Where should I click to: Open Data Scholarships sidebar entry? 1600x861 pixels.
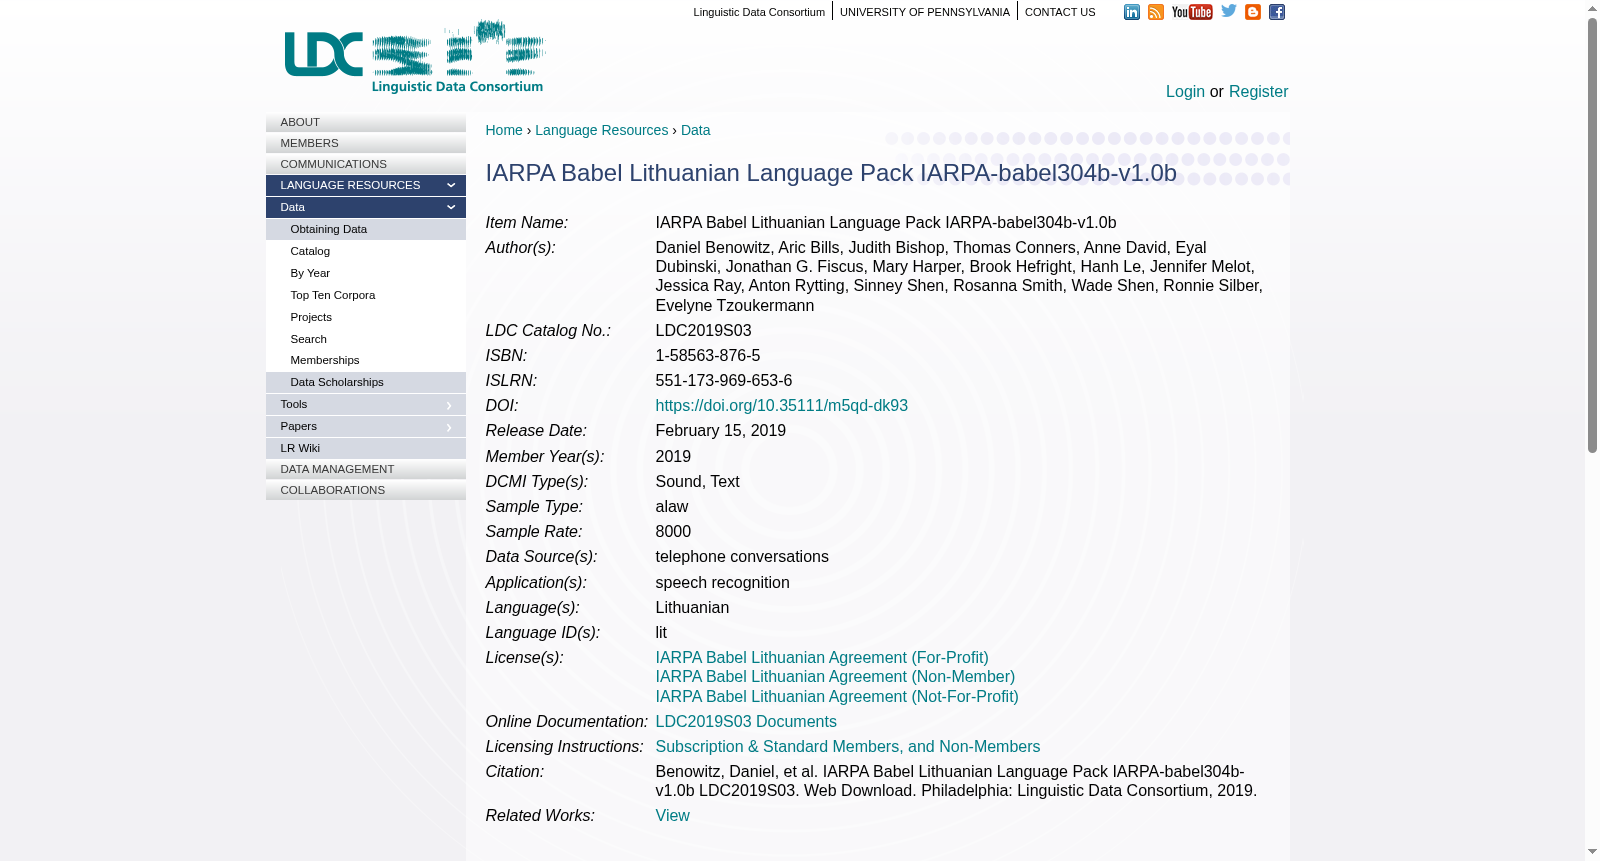pos(366,382)
